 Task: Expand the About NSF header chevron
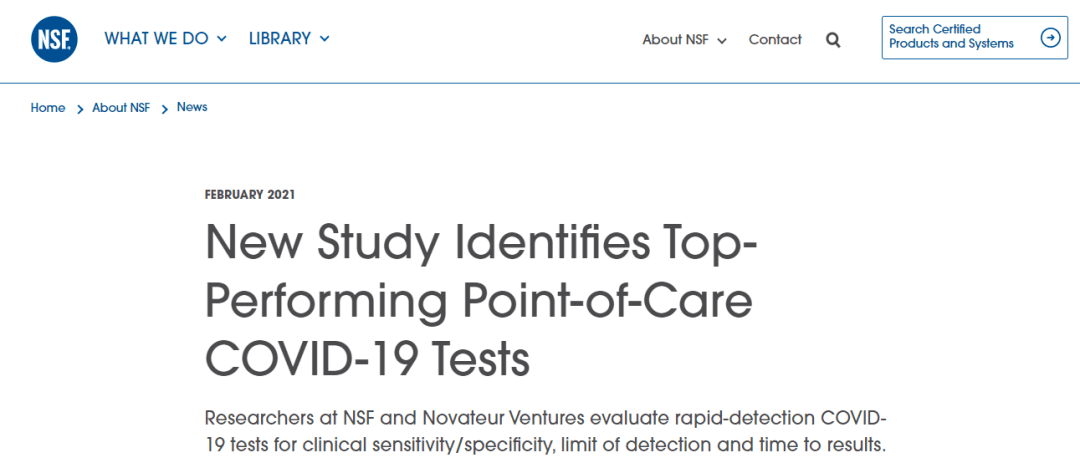coord(722,41)
